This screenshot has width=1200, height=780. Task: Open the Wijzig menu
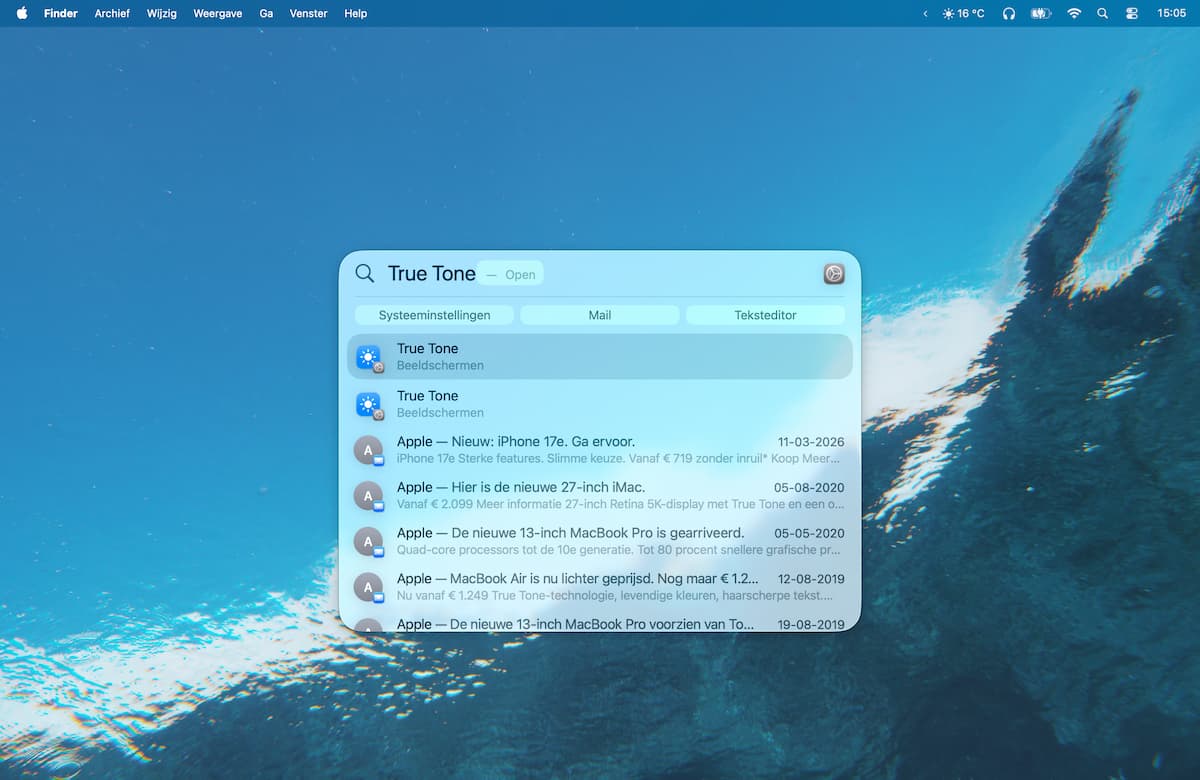162,13
